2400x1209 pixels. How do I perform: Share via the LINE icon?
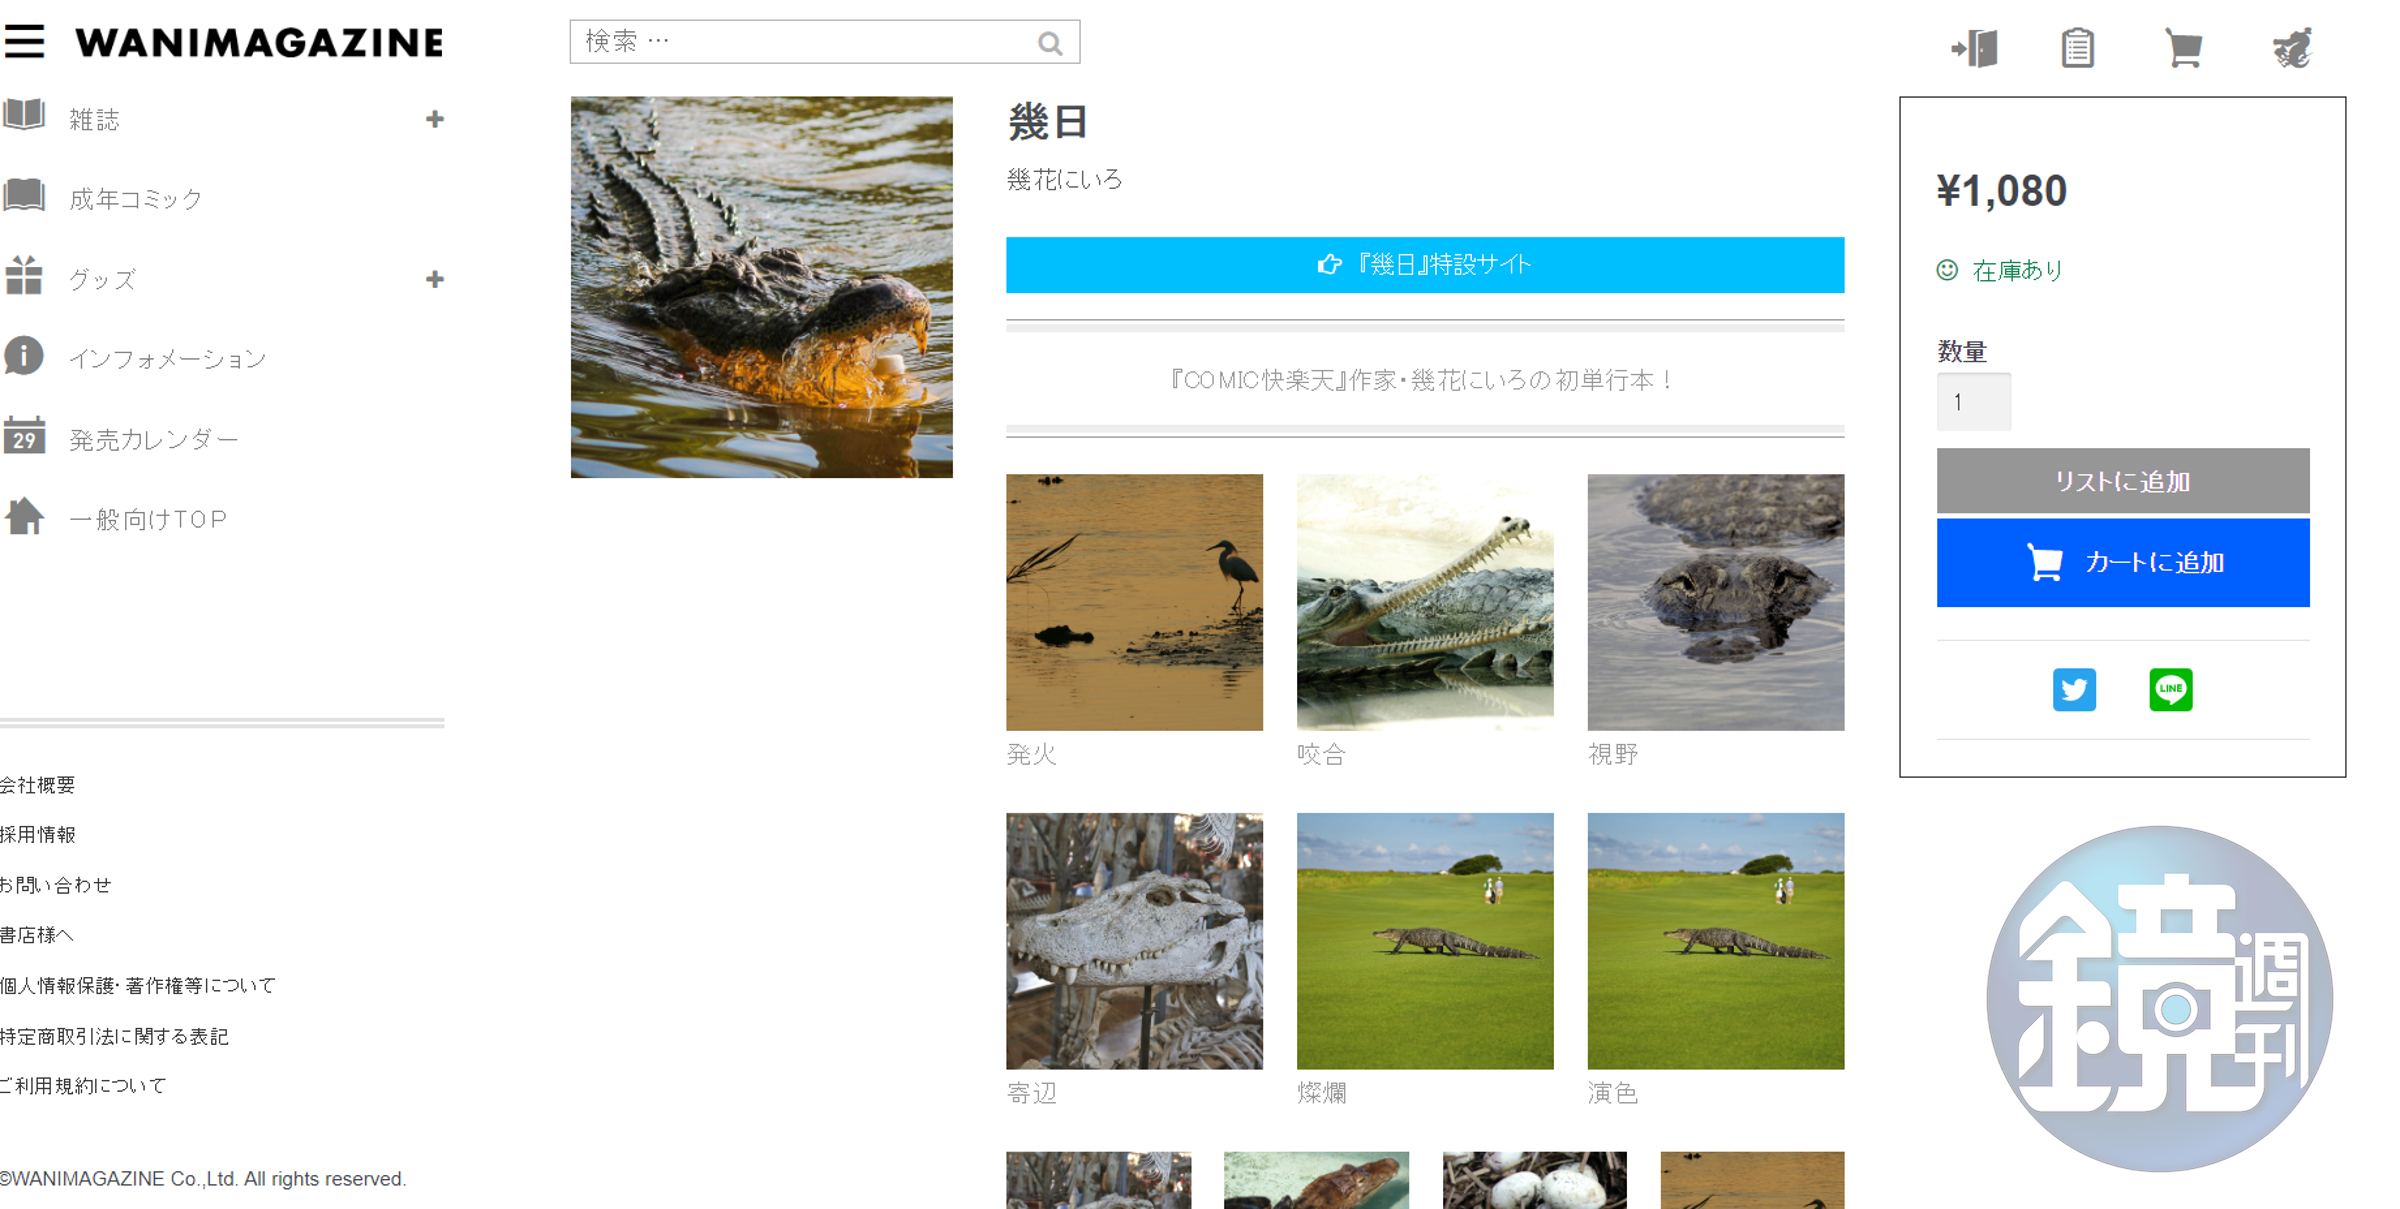[x=2171, y=689]
